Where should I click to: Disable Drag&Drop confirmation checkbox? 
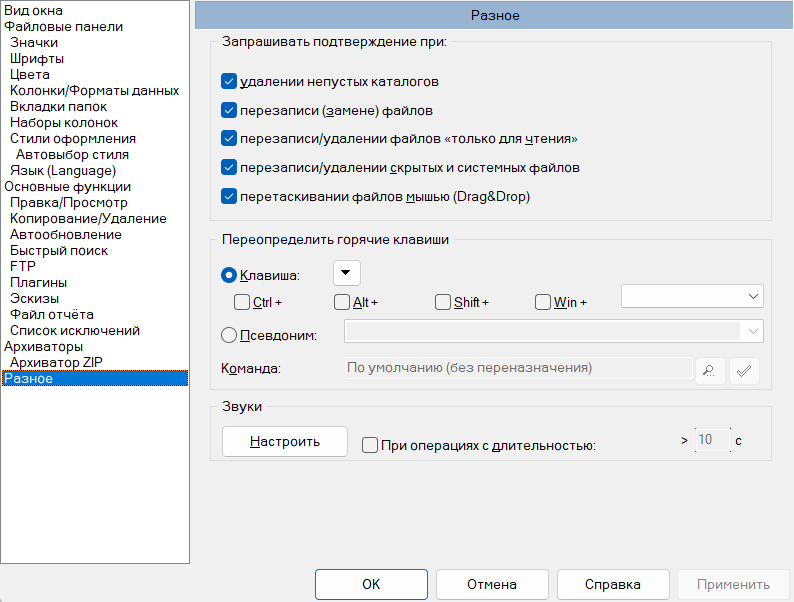(229, 196)
